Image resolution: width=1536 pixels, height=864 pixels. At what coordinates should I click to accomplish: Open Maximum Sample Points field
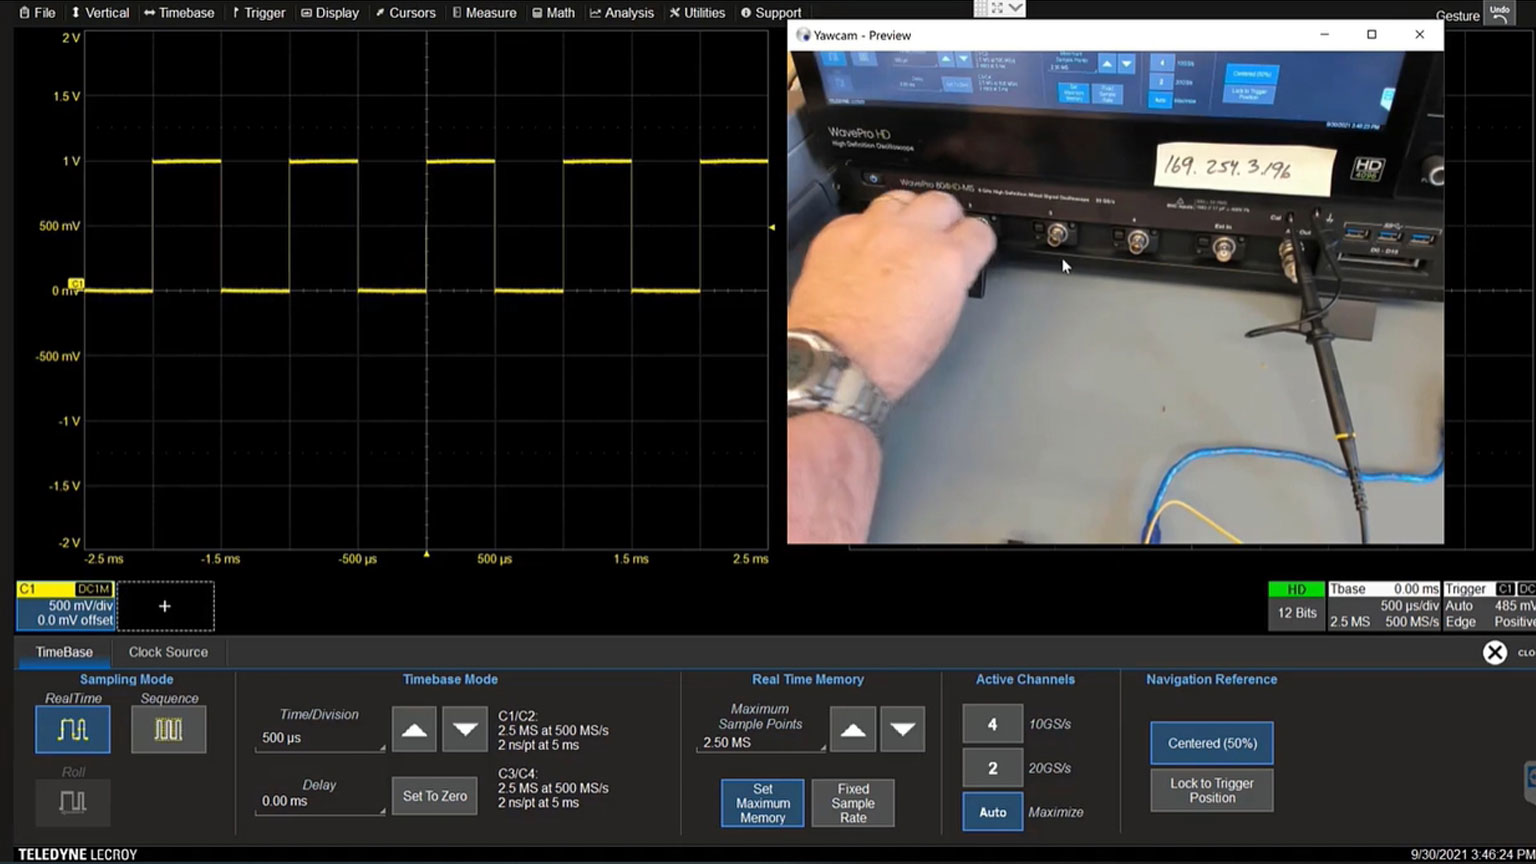pos(760,742)
